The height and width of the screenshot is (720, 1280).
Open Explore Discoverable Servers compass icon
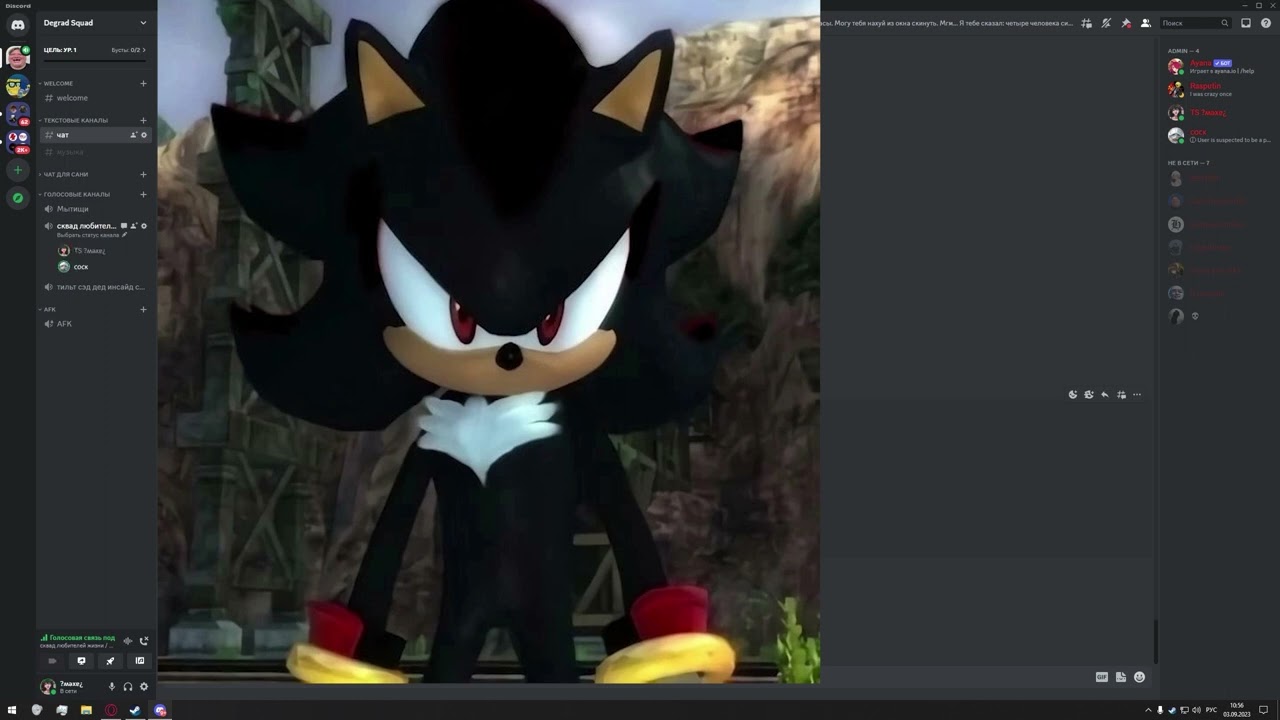pos(17,198)
